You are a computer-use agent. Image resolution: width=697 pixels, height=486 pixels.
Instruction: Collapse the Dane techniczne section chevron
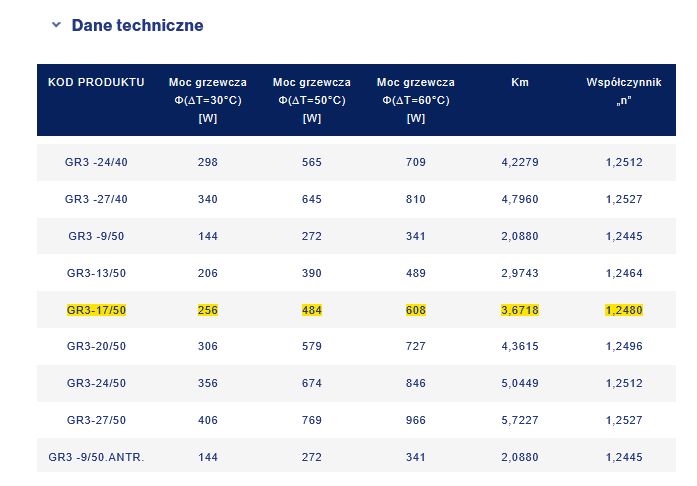(x=56, y=25)
